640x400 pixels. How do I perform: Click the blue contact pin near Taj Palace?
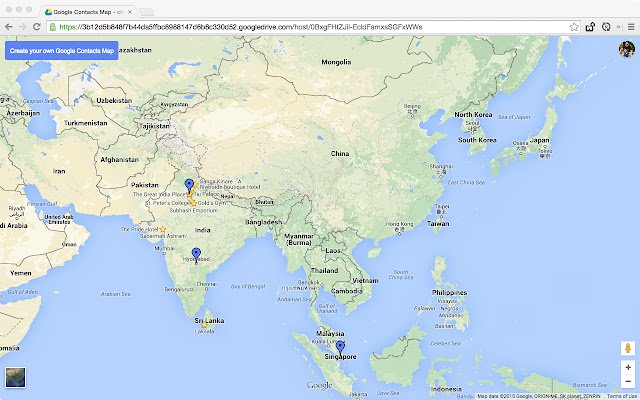[189, 185]
